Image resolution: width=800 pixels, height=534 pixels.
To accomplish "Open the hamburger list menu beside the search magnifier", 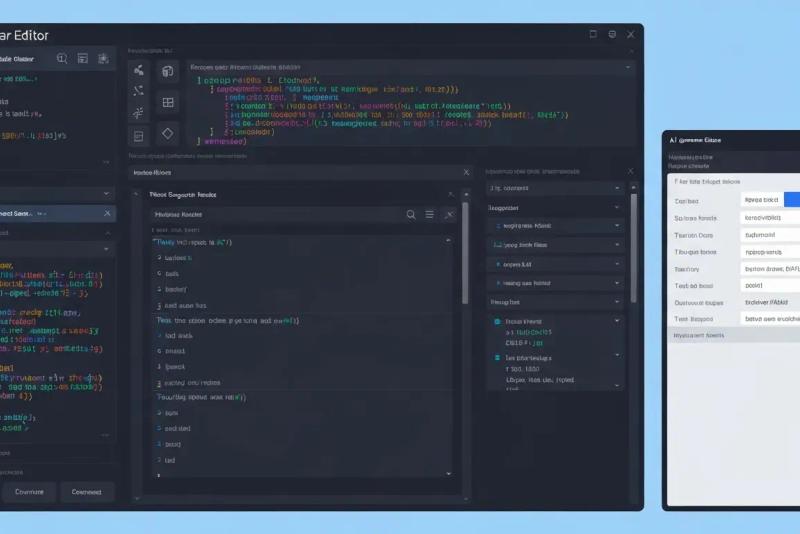I will (430, 215).
